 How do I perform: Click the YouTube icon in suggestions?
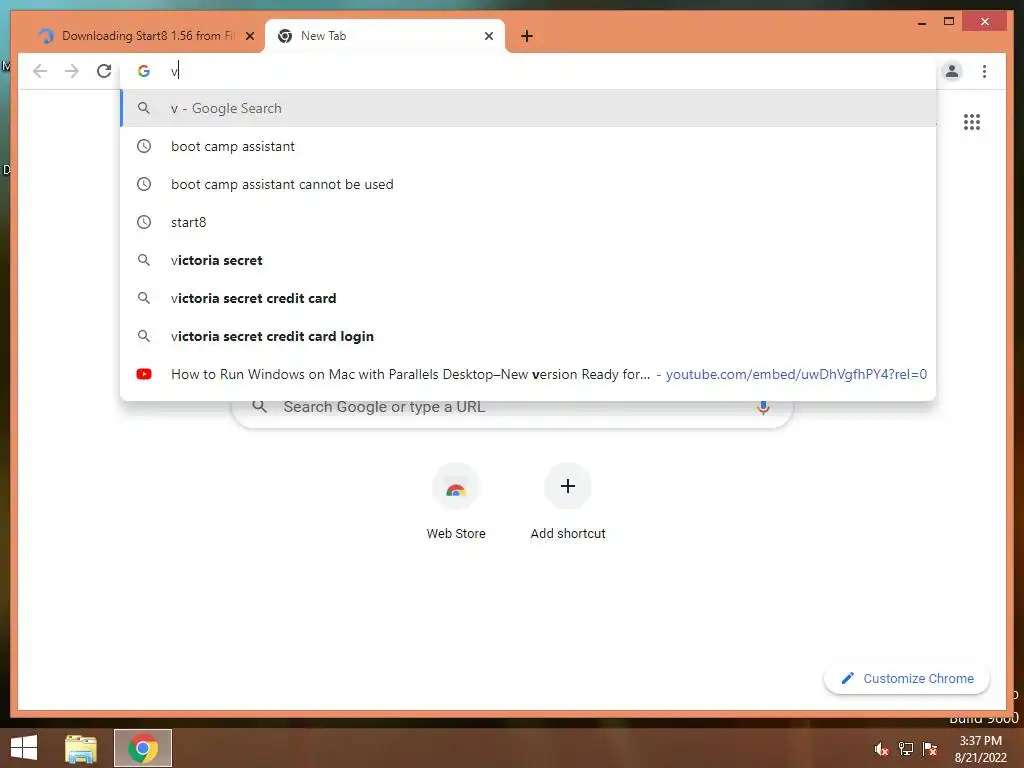(x=144, y=374)
